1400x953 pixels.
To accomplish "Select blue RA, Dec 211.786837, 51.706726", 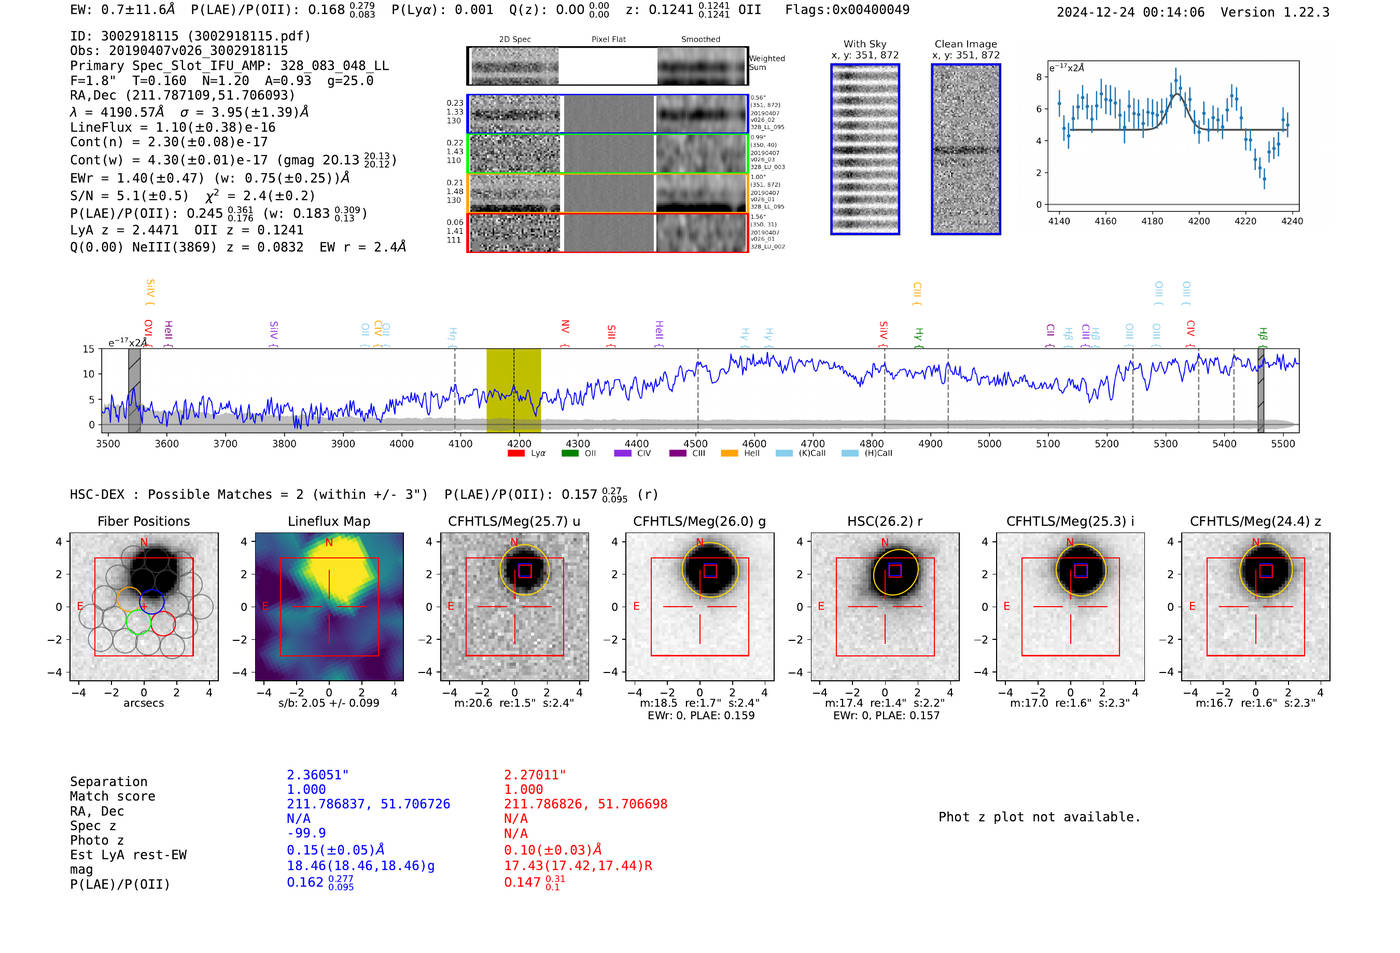I will 369,804.
